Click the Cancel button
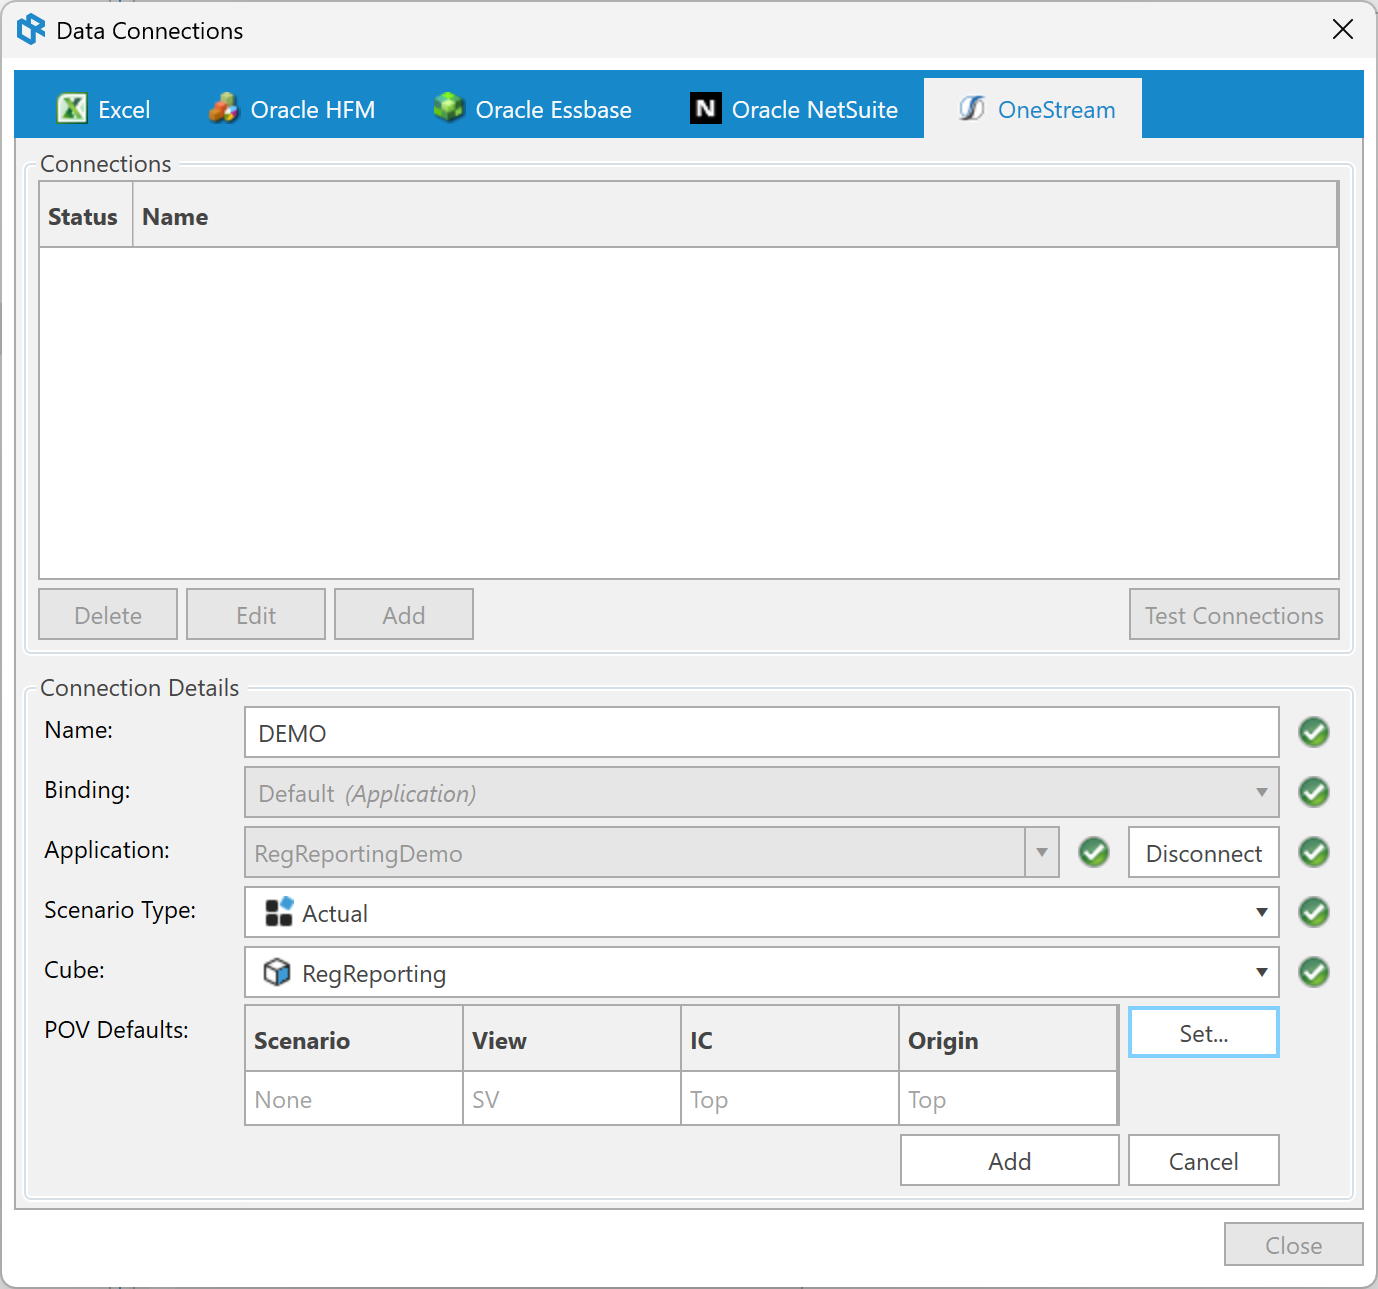Viewport: 1378px width, 1289px height. pyautogui.click(x=1204, y=1160)
